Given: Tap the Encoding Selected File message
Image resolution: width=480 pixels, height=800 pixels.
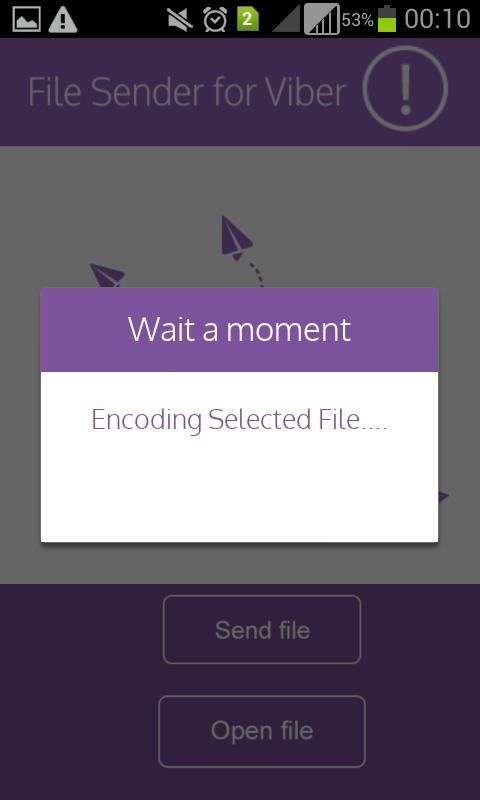Looking at the screenshot, I should pyautogui.click(x=239, y=420).
